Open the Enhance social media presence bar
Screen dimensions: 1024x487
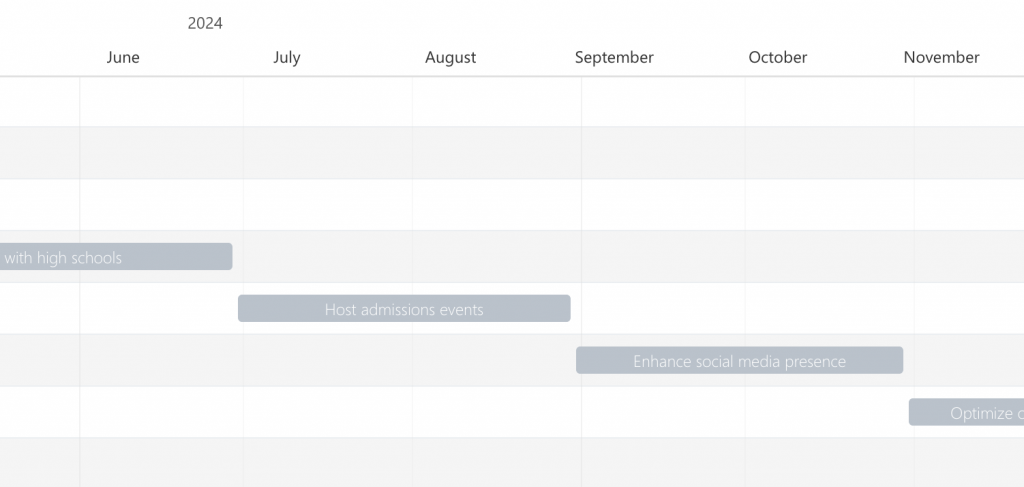point(739,360)
